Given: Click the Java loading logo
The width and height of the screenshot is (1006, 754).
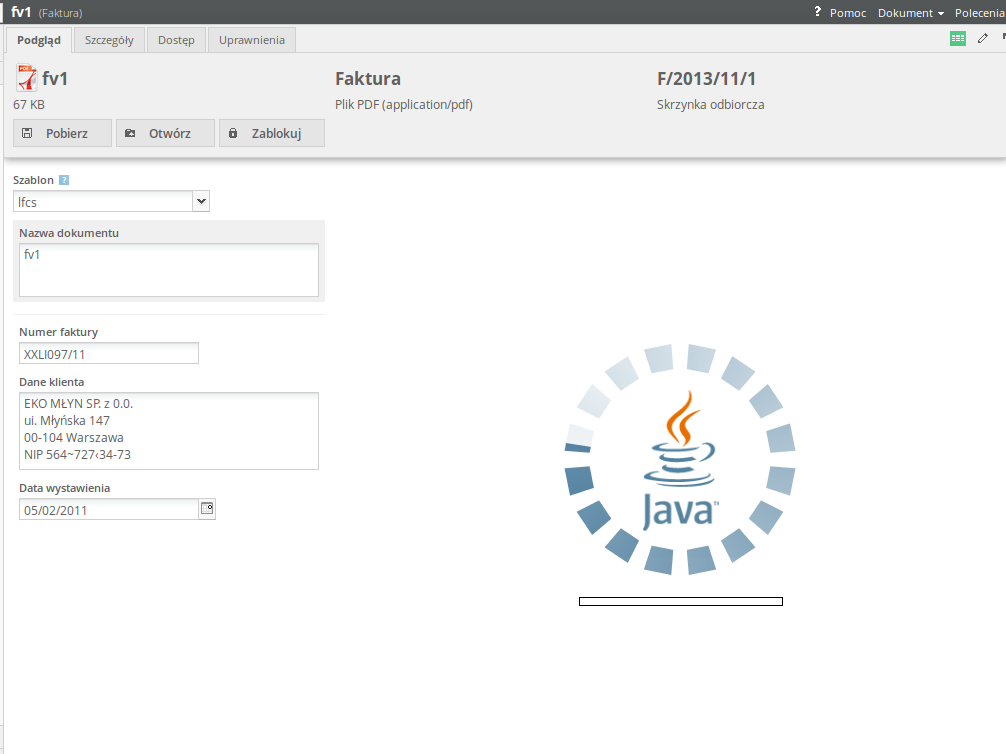Looking at the screenshot, I should [679, 459].
